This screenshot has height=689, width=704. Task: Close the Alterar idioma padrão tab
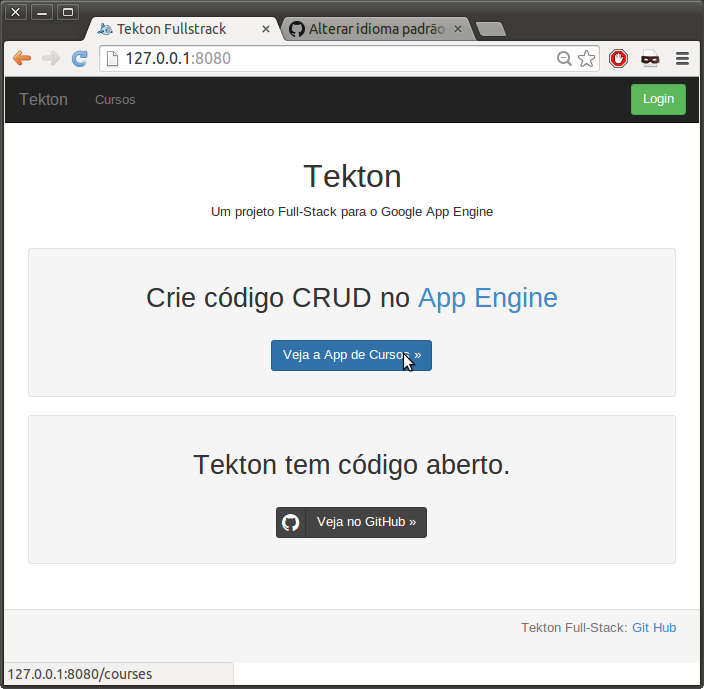458,29
